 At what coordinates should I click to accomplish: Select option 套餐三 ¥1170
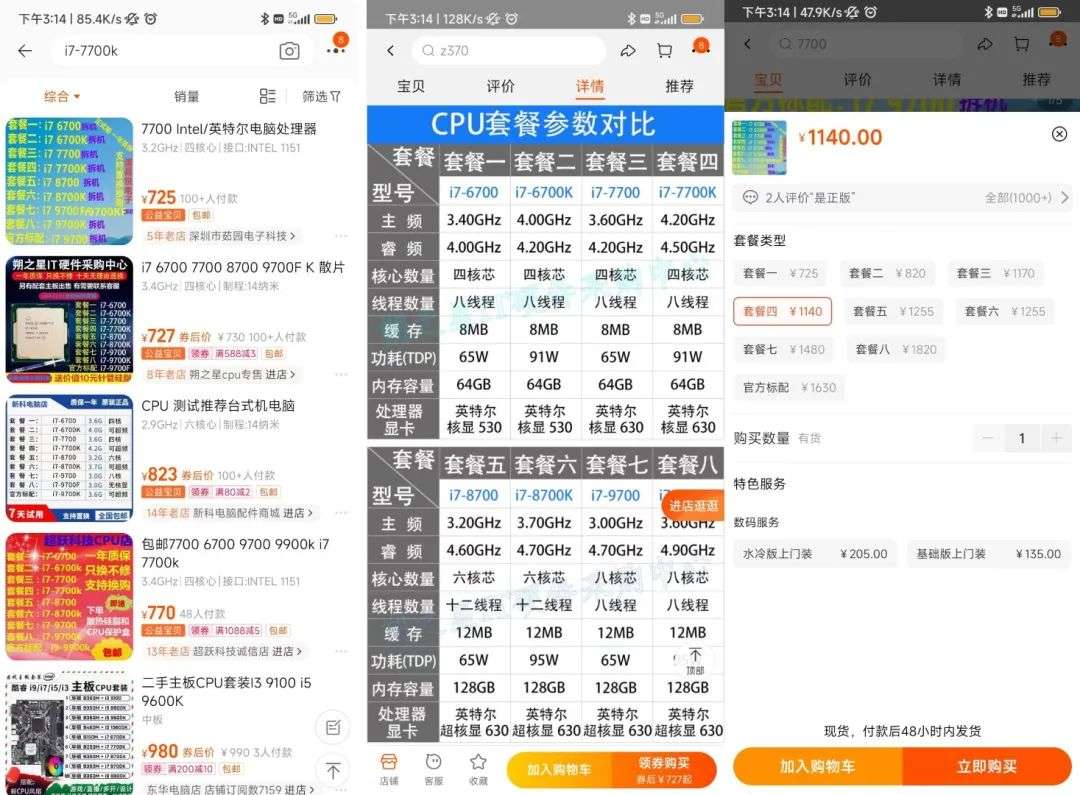click(995, 273)
